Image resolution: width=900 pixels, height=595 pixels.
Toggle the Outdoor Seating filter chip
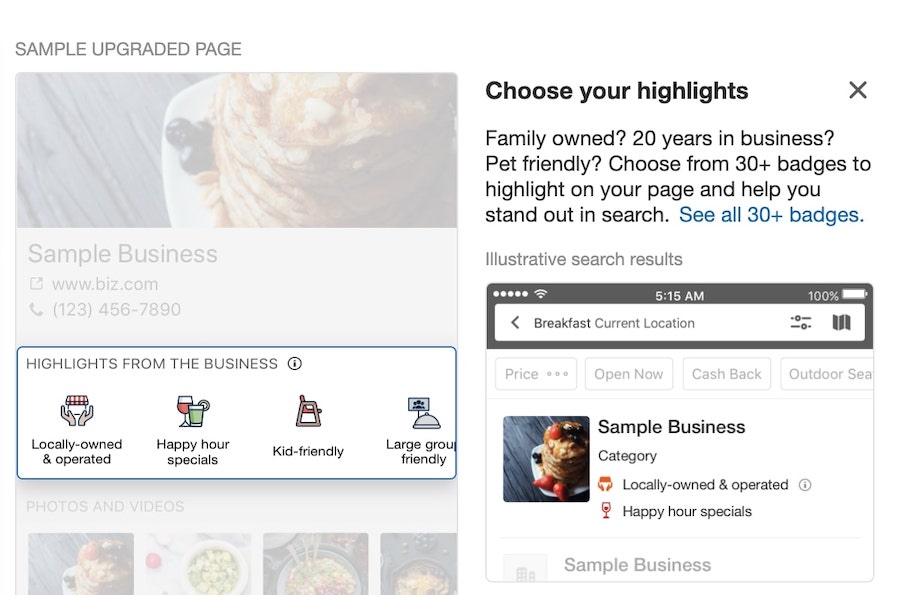pyautogui.click(x=832, y=373)
